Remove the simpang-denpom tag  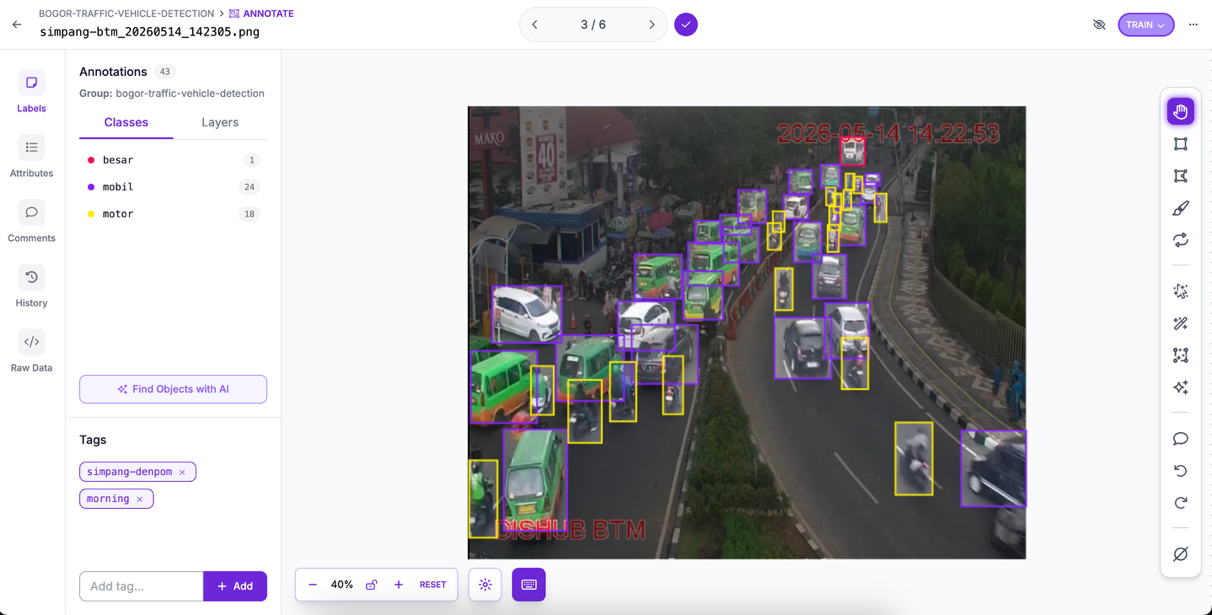pos(182,472)
